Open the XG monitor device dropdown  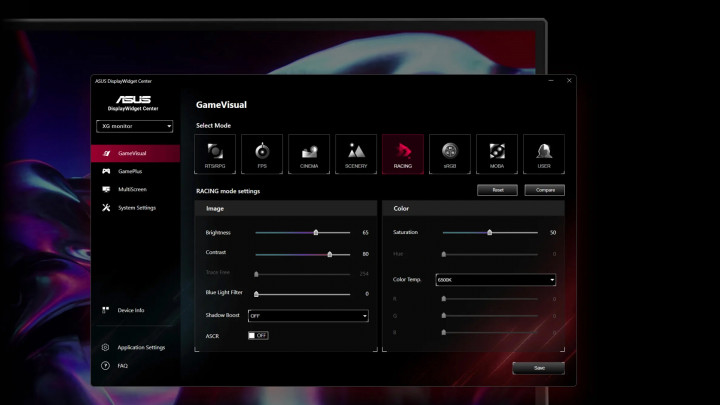coord(135,126)
